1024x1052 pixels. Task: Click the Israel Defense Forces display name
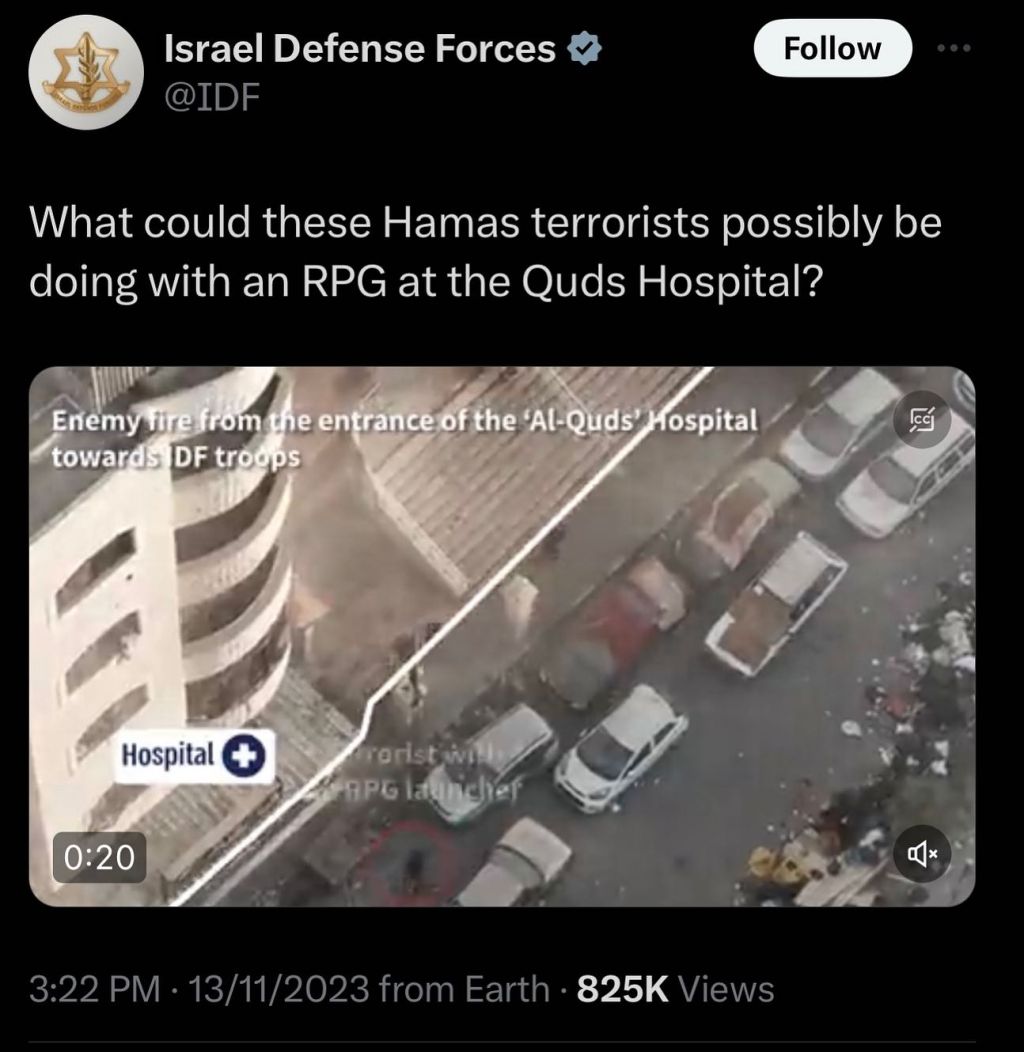(360, 49)
